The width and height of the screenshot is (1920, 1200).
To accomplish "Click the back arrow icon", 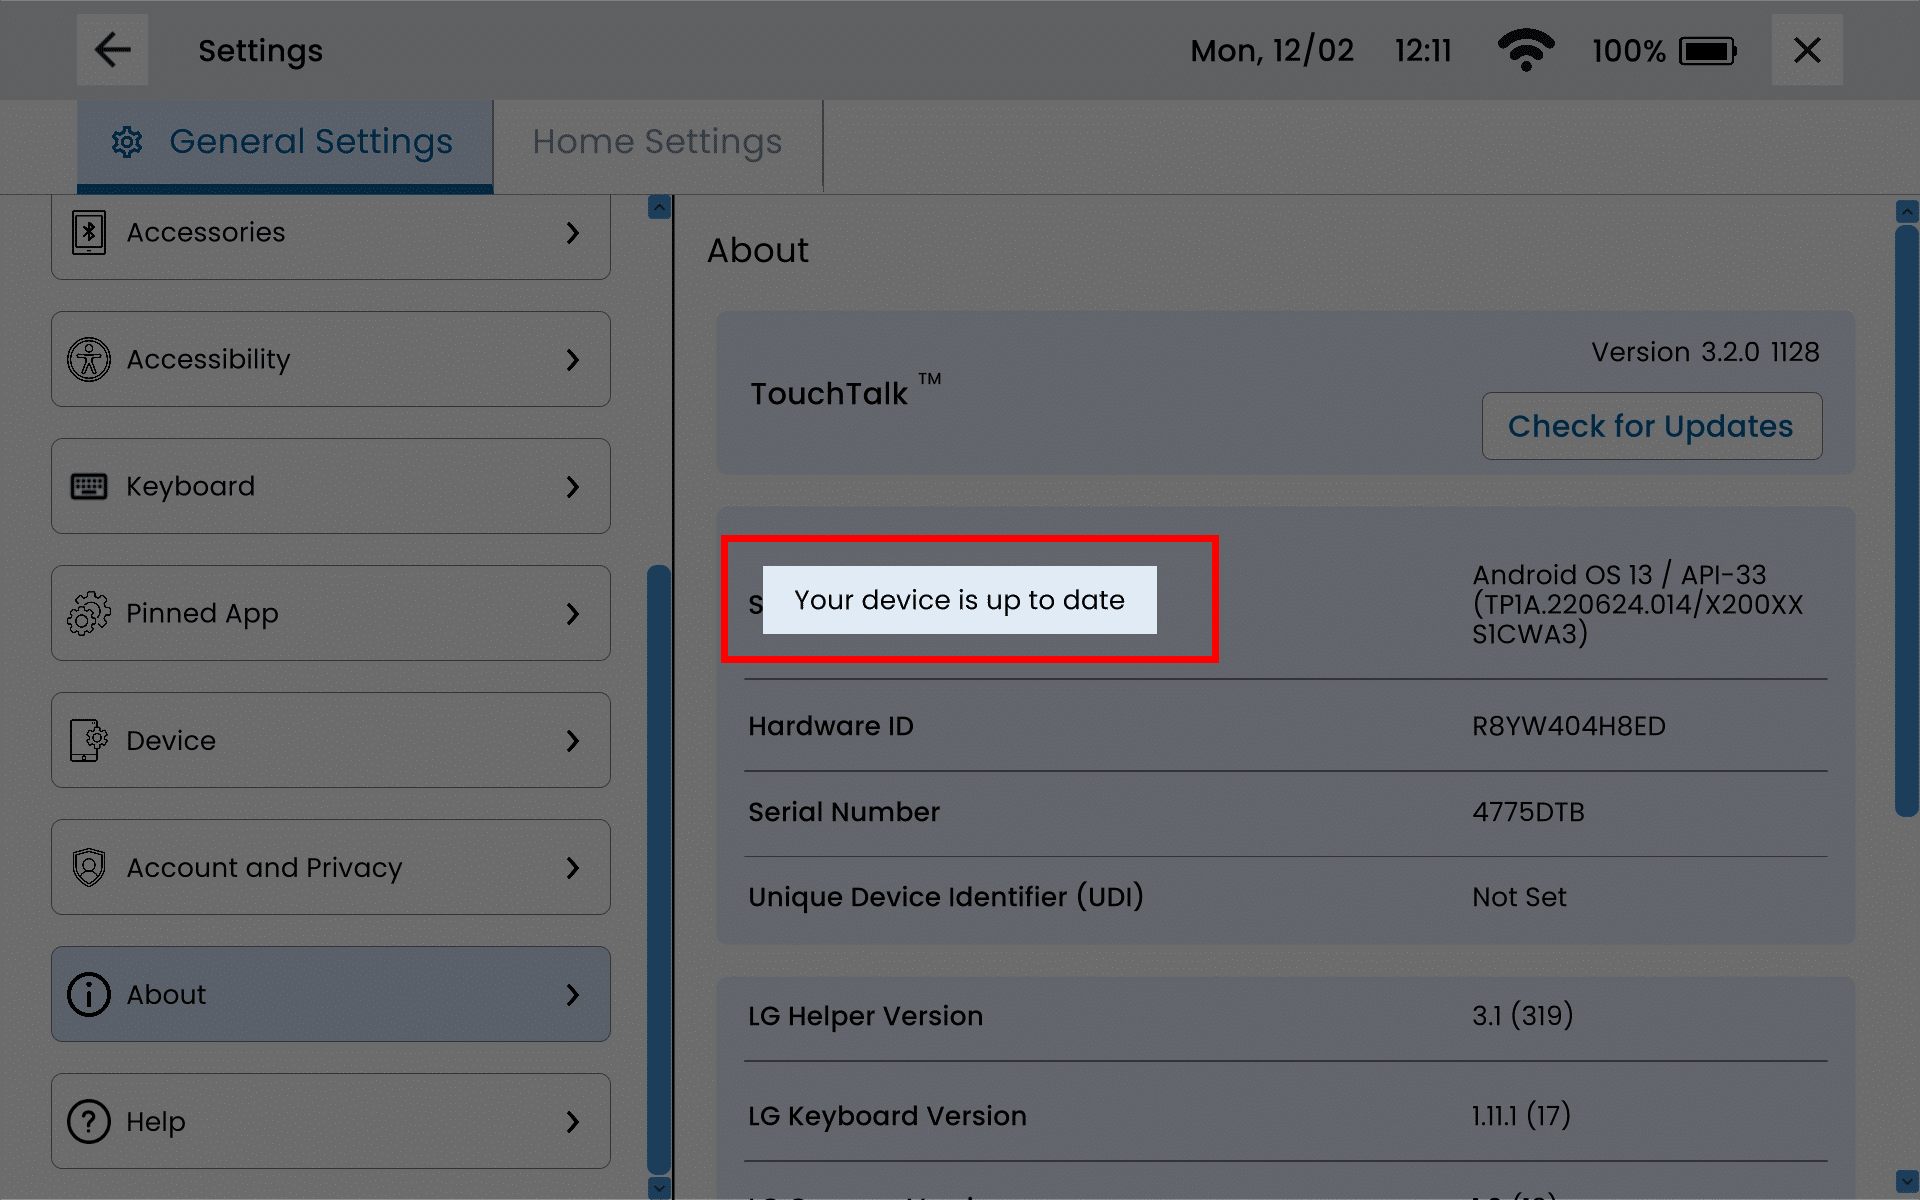I will pyautogui.click(x=112, y=50).
